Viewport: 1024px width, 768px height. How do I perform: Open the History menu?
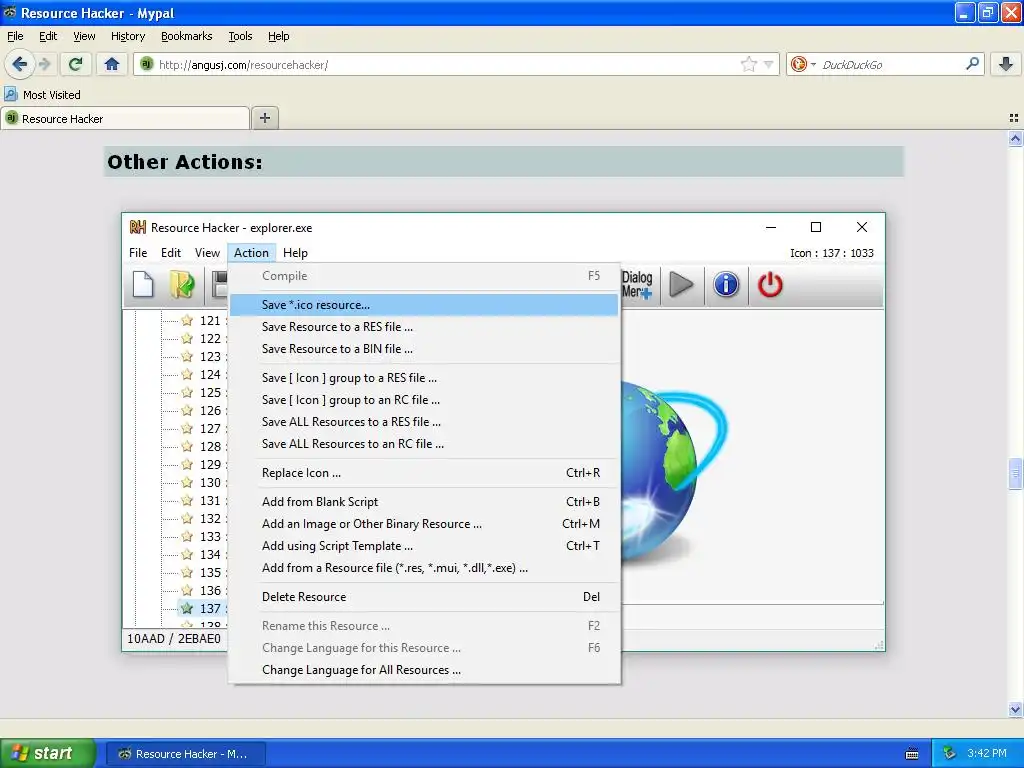point(127,36)
